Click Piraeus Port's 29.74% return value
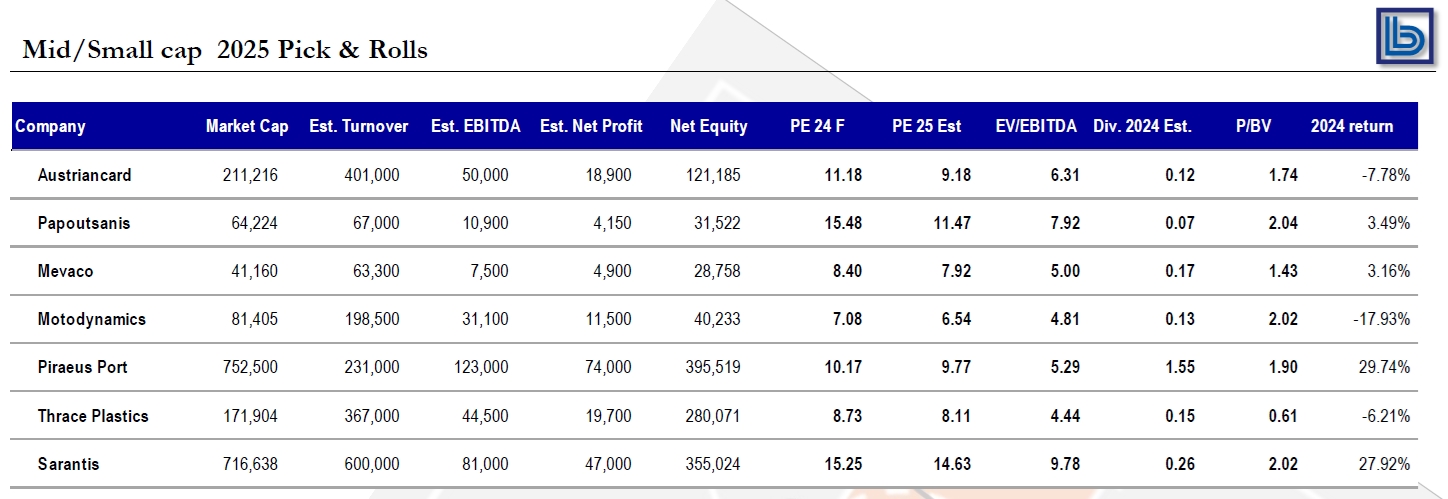Screen dimensions: 1448x499 (1386, 367)
